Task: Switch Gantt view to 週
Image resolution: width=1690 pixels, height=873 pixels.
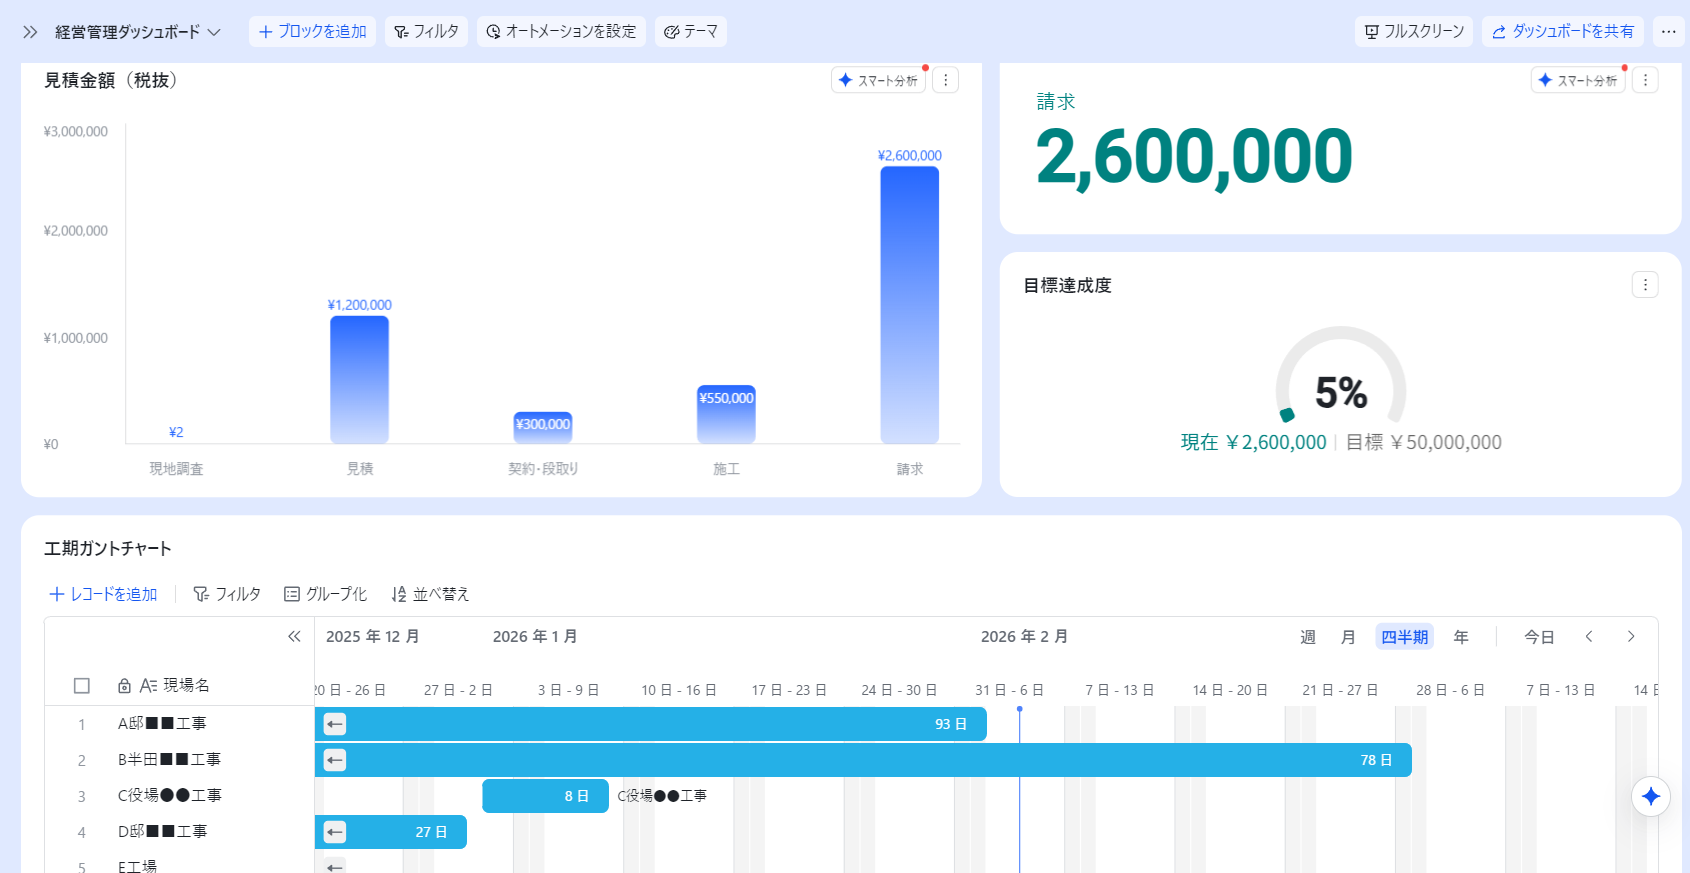Action: pyautogui.click(x=1307, y=637)
